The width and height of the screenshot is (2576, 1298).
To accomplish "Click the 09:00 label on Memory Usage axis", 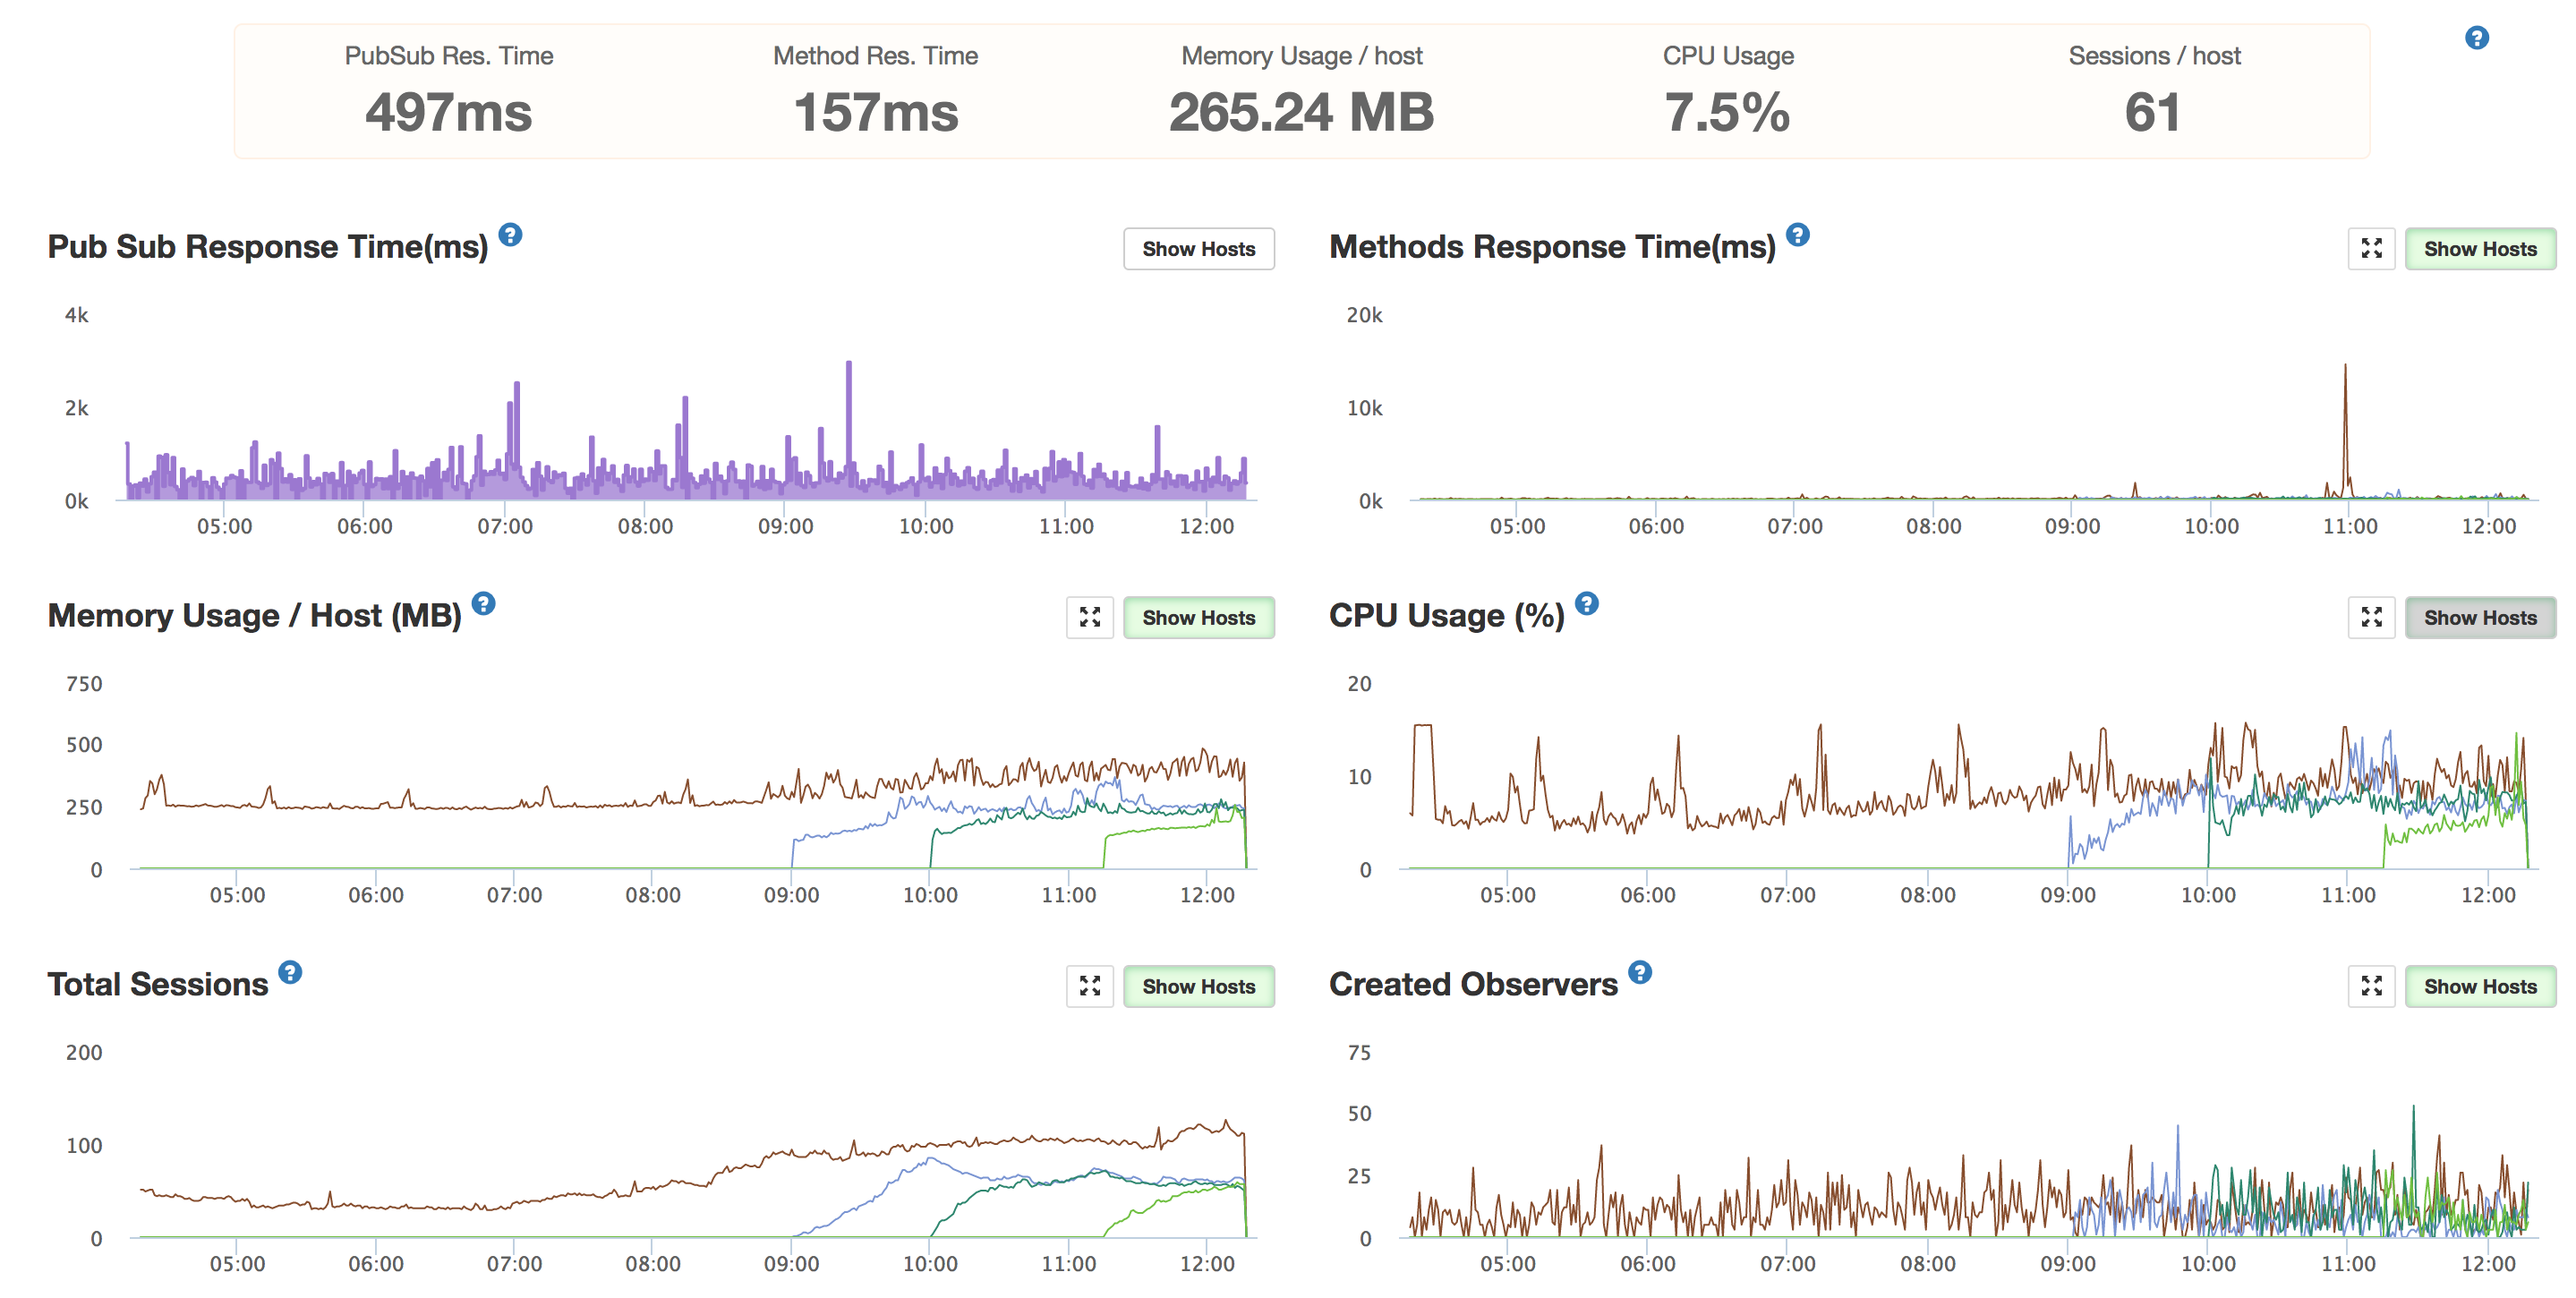I will coord(791,895).
